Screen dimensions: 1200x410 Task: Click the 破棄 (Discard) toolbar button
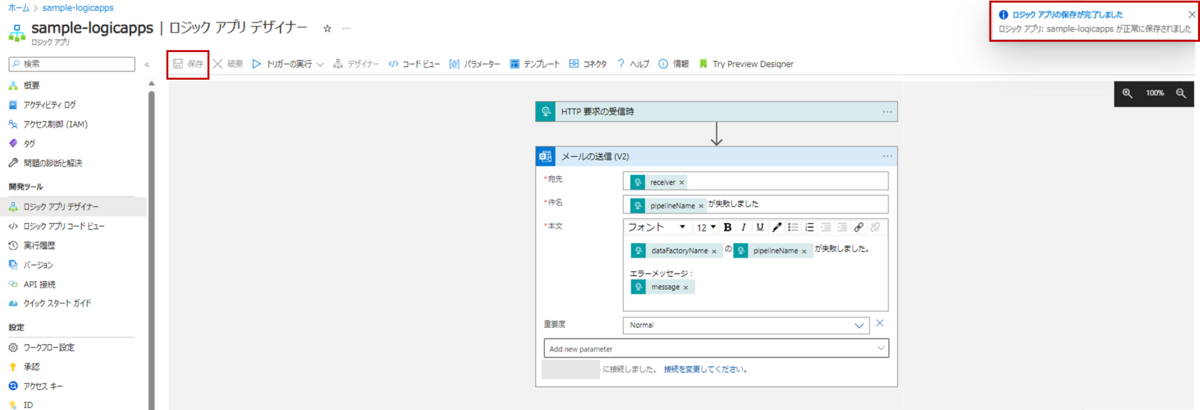click(x=228, y=64)
